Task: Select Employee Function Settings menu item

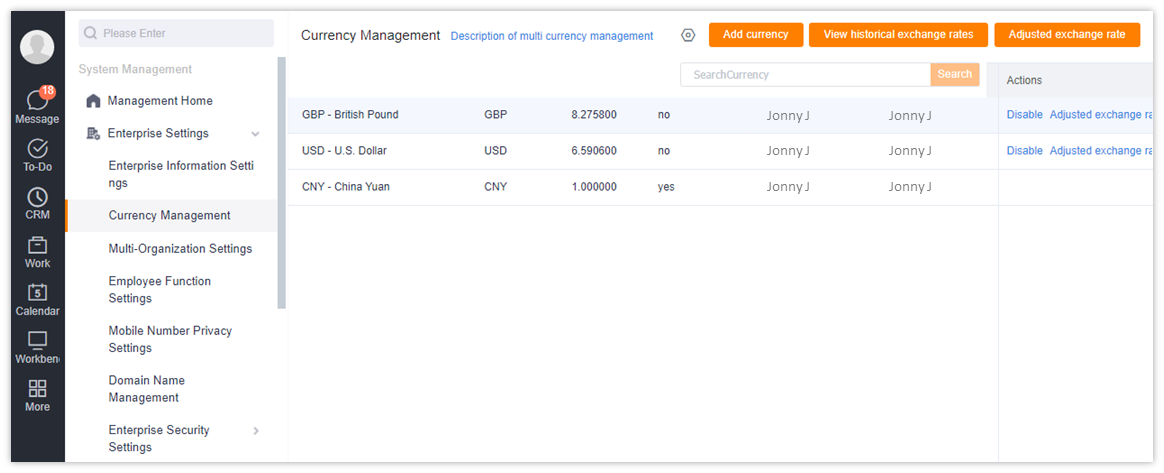Action: 160,290
